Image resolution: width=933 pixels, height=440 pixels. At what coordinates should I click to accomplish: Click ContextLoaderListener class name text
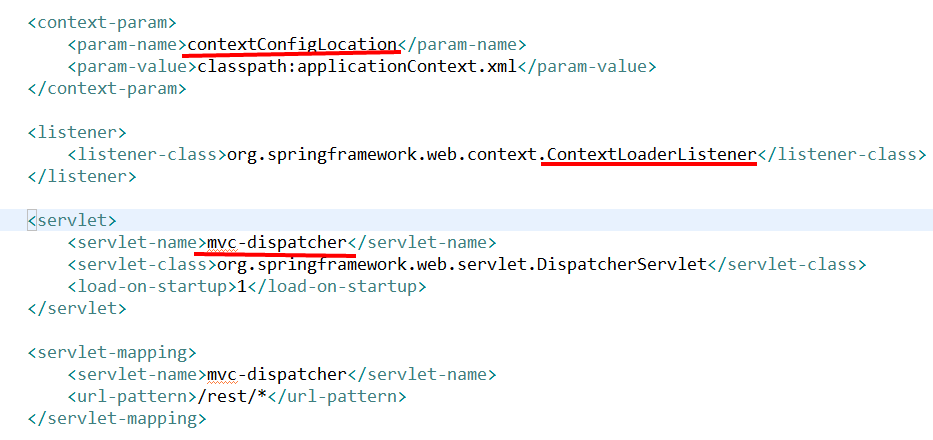click(652, 154)
